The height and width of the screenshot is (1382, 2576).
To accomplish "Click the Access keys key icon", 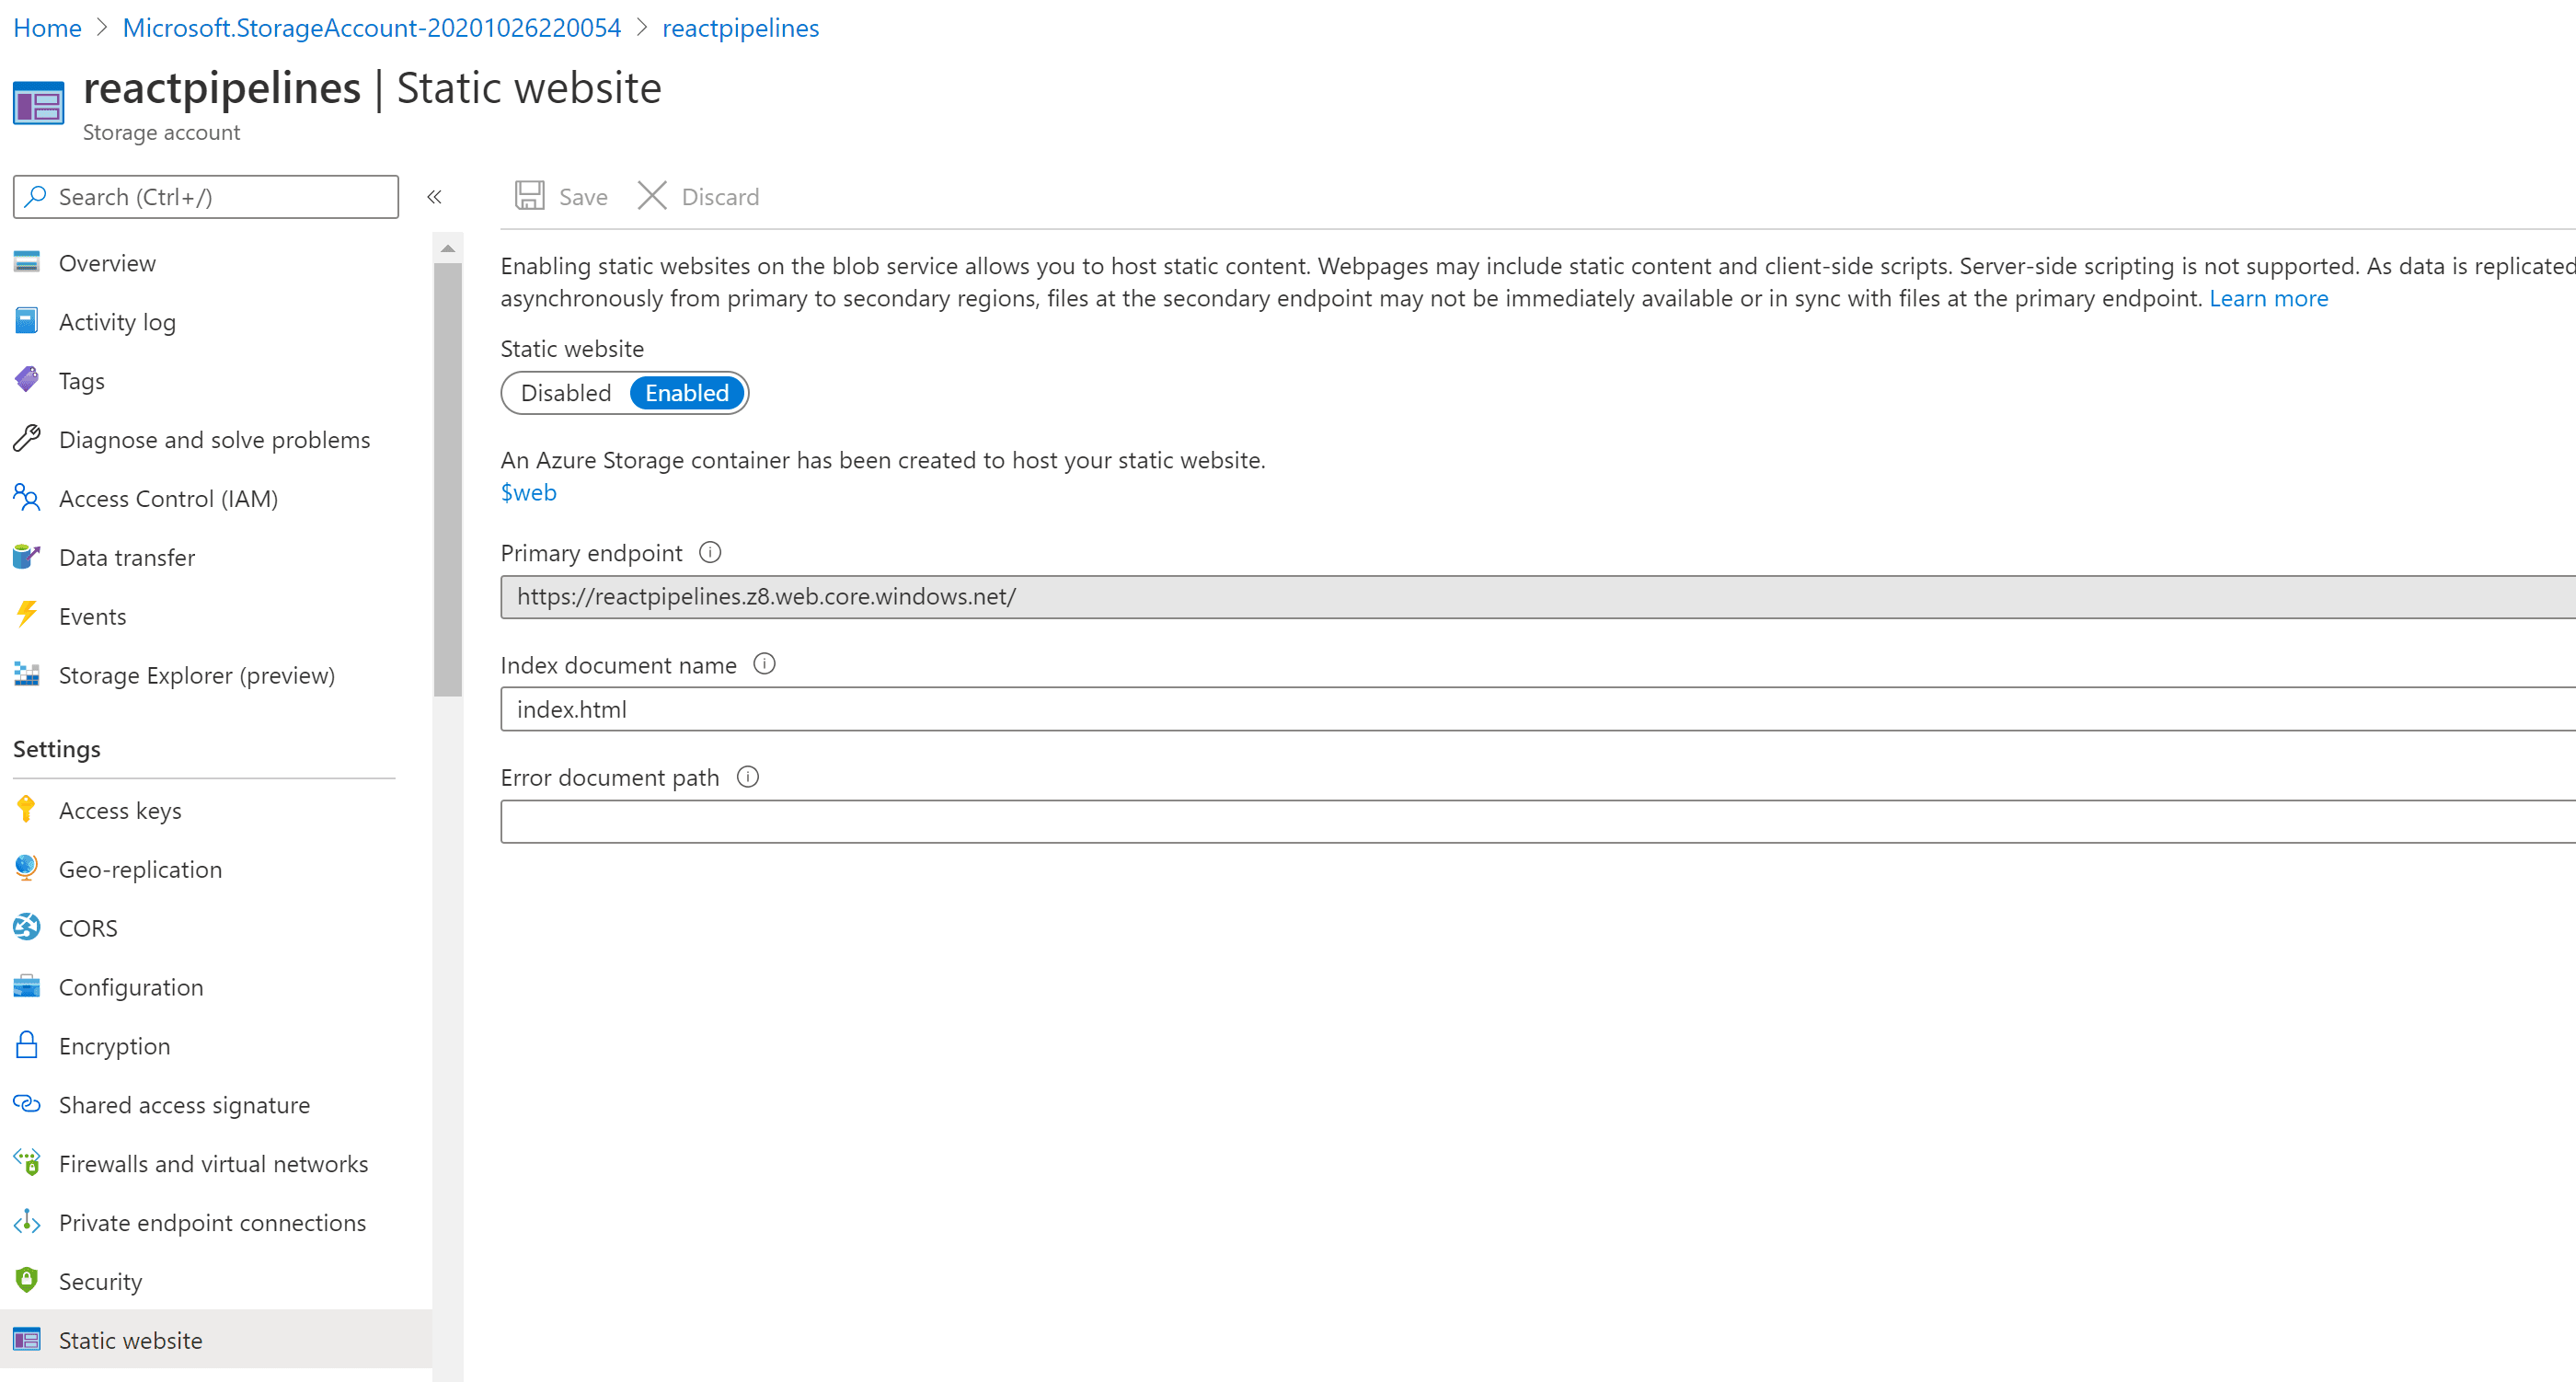I will coord(27,809).
